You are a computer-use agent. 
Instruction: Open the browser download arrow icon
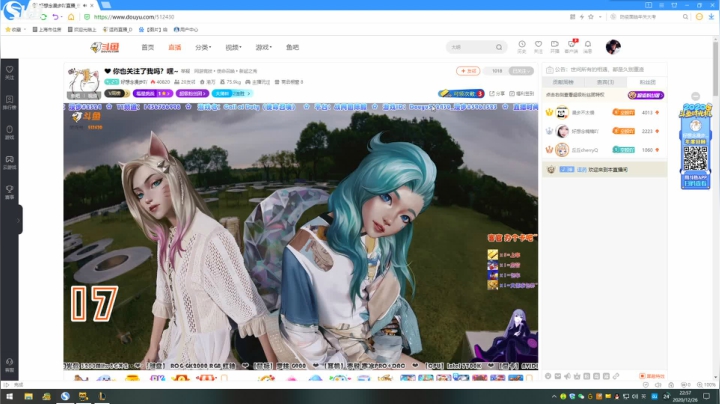[711, 17]
